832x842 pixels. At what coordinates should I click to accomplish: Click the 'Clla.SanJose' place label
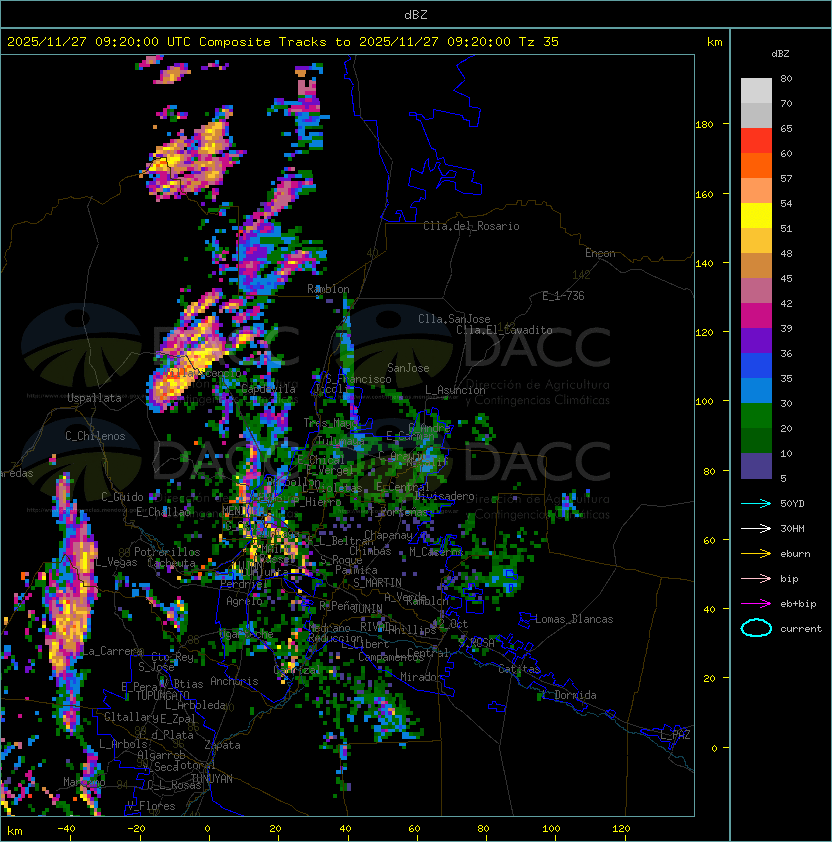(x=454, y=319)
